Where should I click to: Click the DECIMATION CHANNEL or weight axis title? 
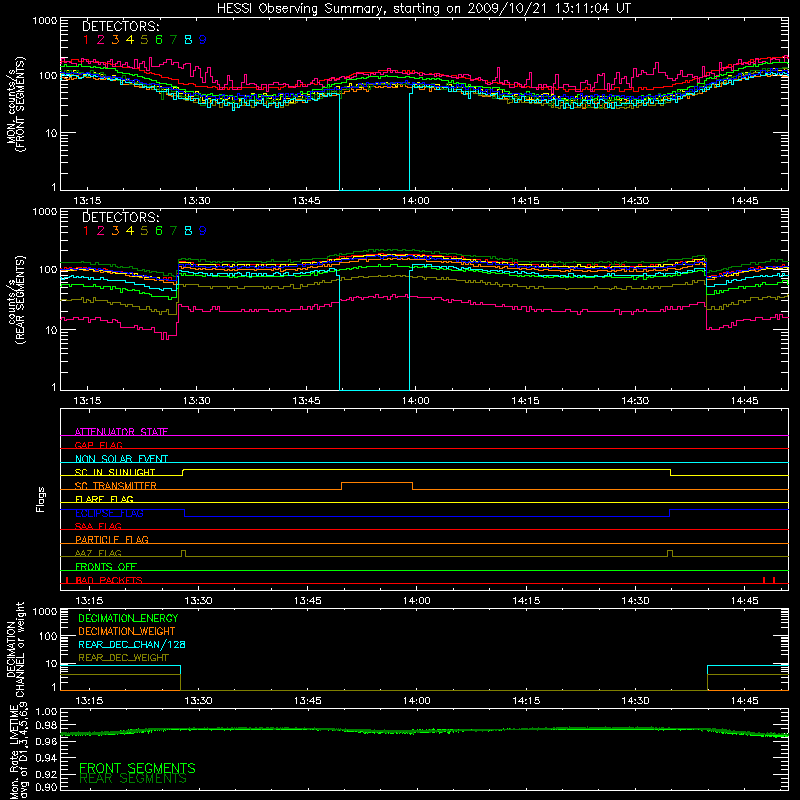(x=15, y=649)
